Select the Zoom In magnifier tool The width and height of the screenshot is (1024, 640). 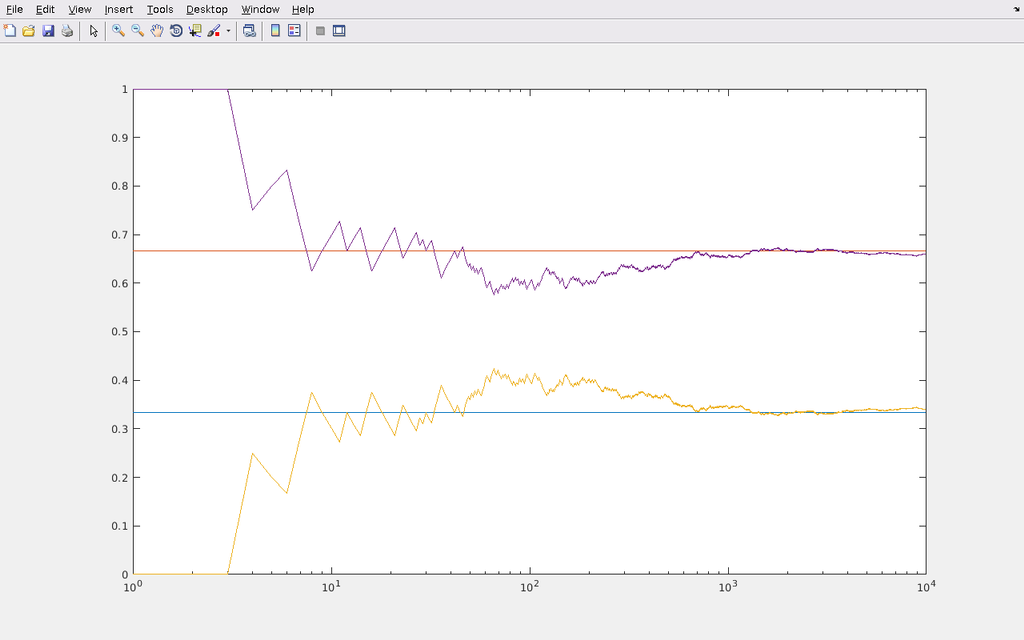[118, 31]
